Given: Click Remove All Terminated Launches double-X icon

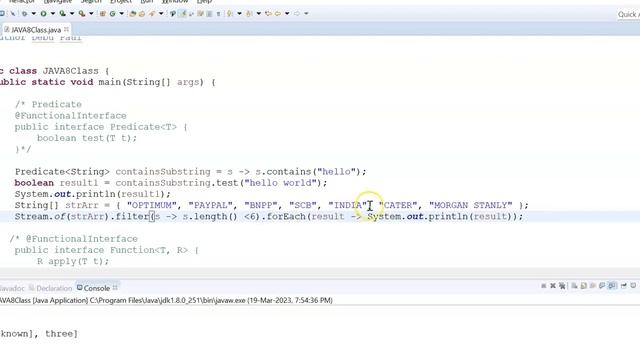Looking at the screenshot, I should pyautogui.click(x=562, y=286).
